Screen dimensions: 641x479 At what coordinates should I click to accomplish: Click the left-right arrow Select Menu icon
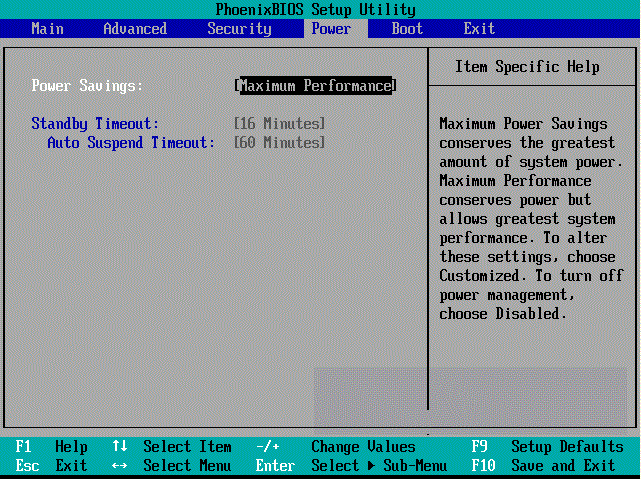coord(120,466)
